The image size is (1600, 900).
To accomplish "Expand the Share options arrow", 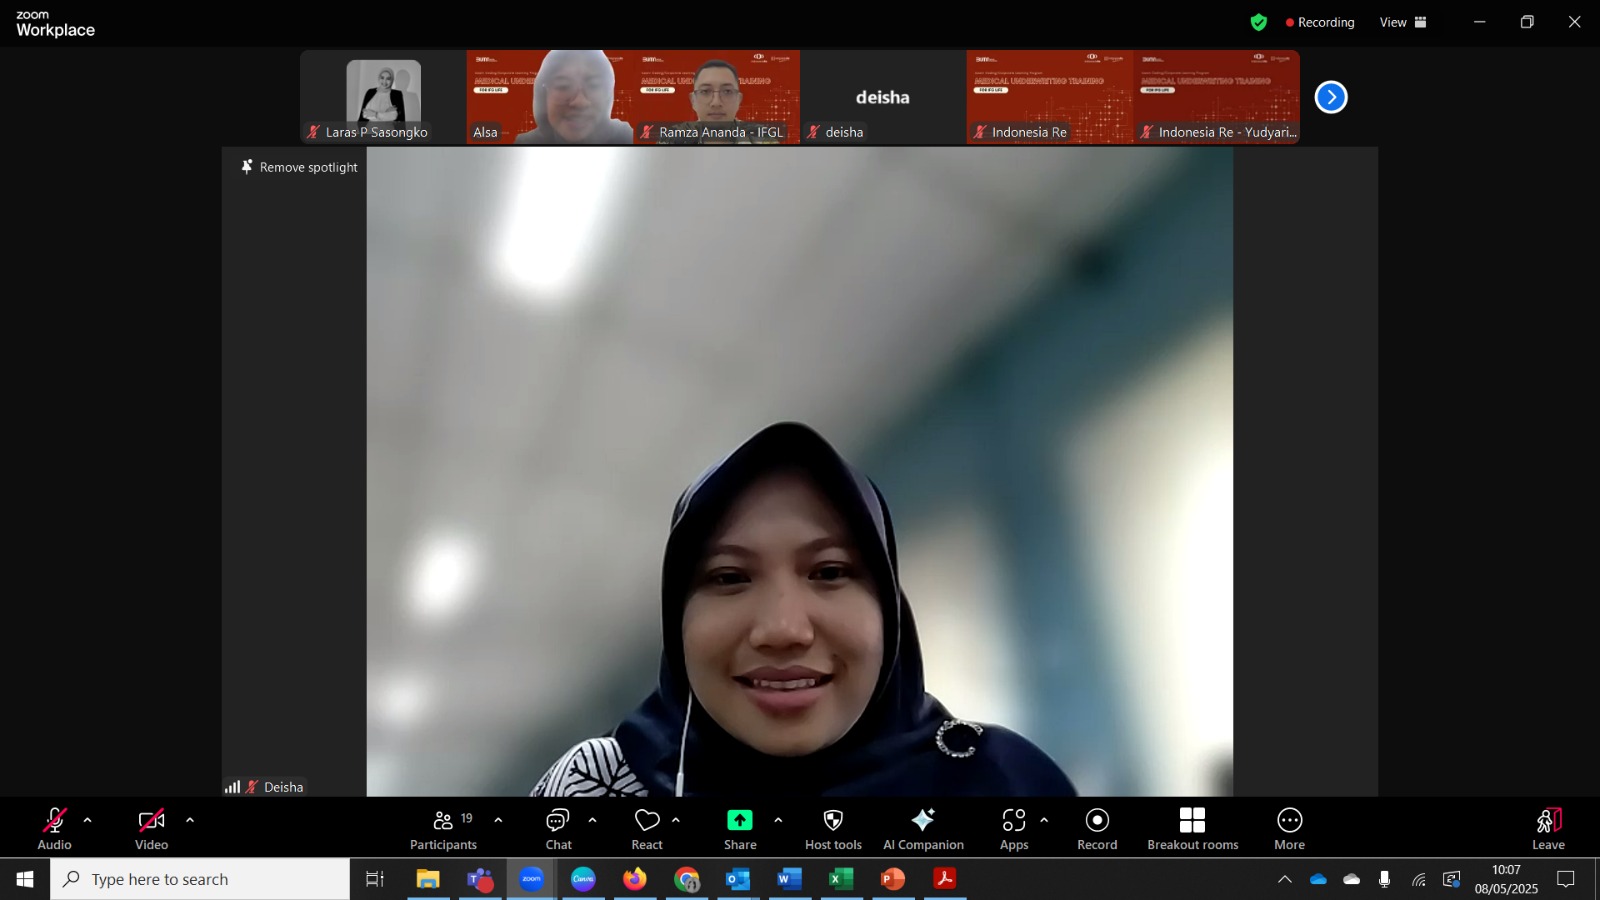I will [x=778, y=820].
